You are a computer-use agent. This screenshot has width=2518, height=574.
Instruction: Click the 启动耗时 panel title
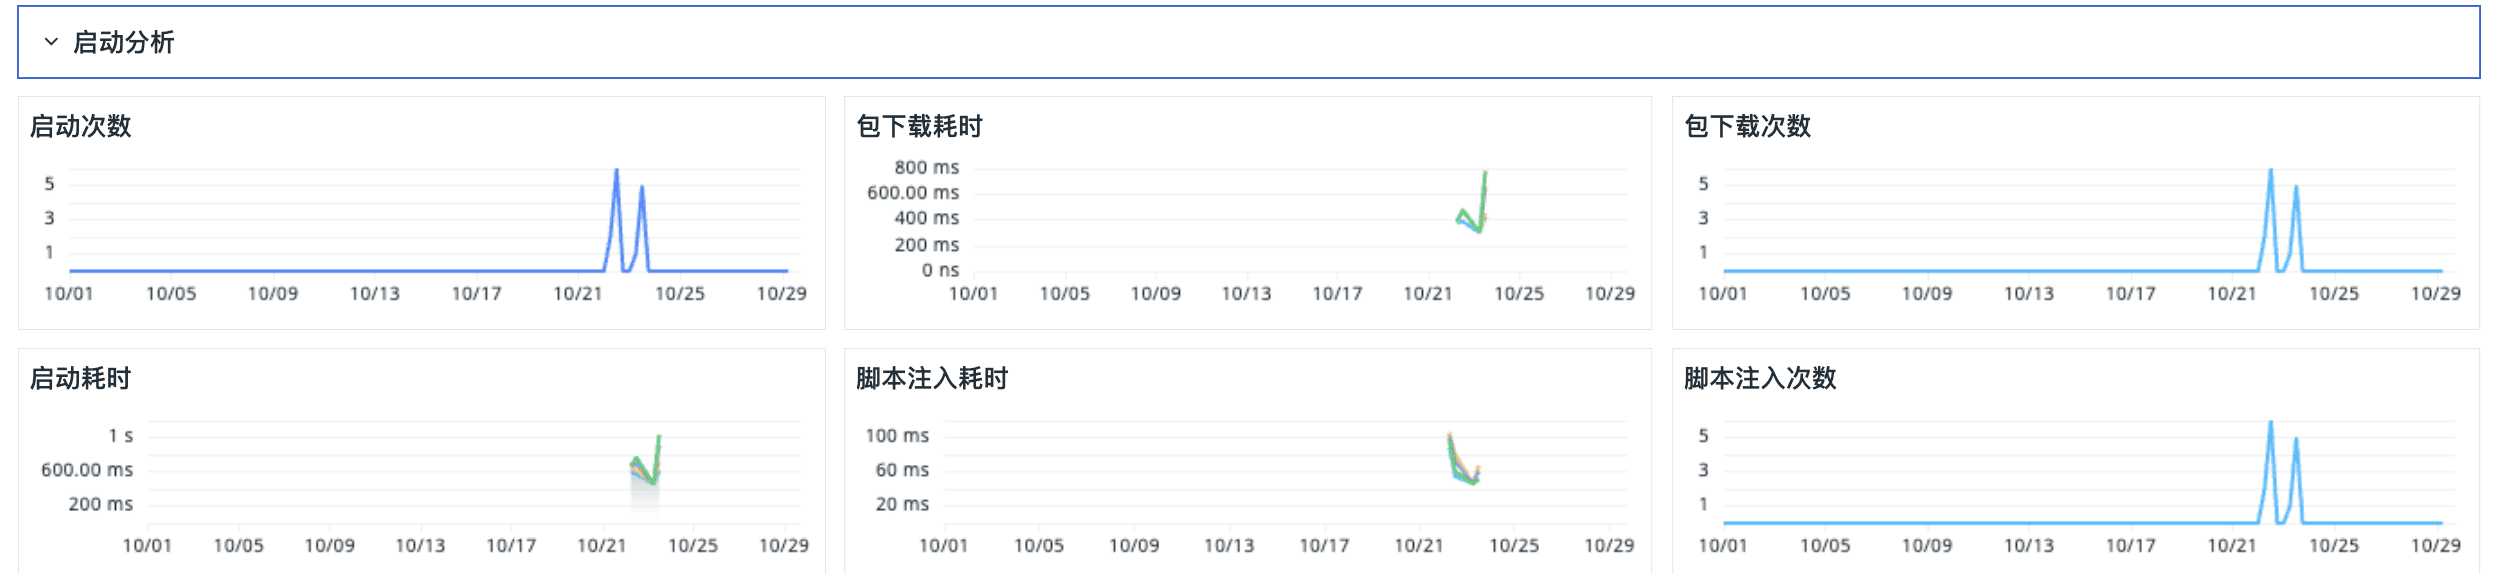pos(81,378)
